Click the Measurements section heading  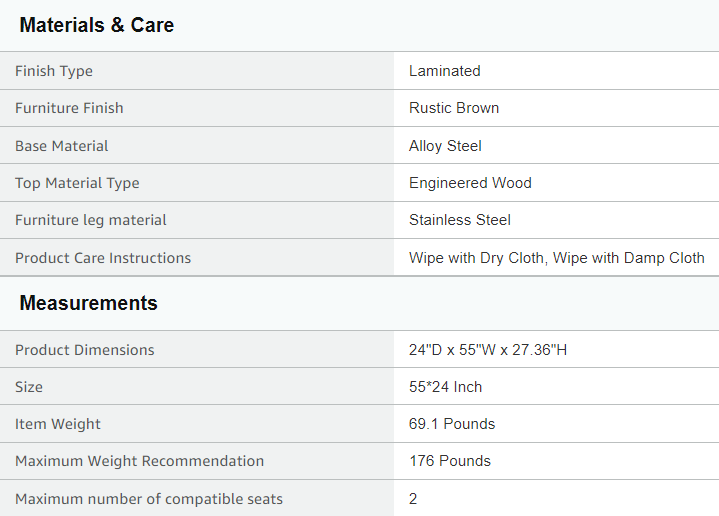click(89, 303)
